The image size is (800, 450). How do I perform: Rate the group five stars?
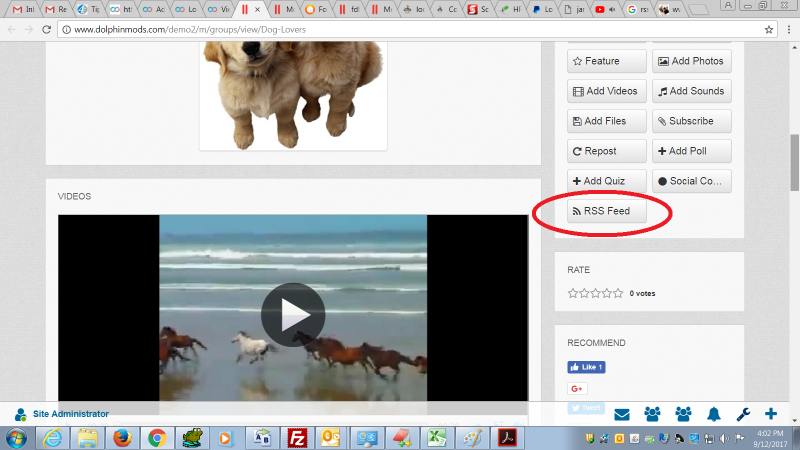click(618, 293)
